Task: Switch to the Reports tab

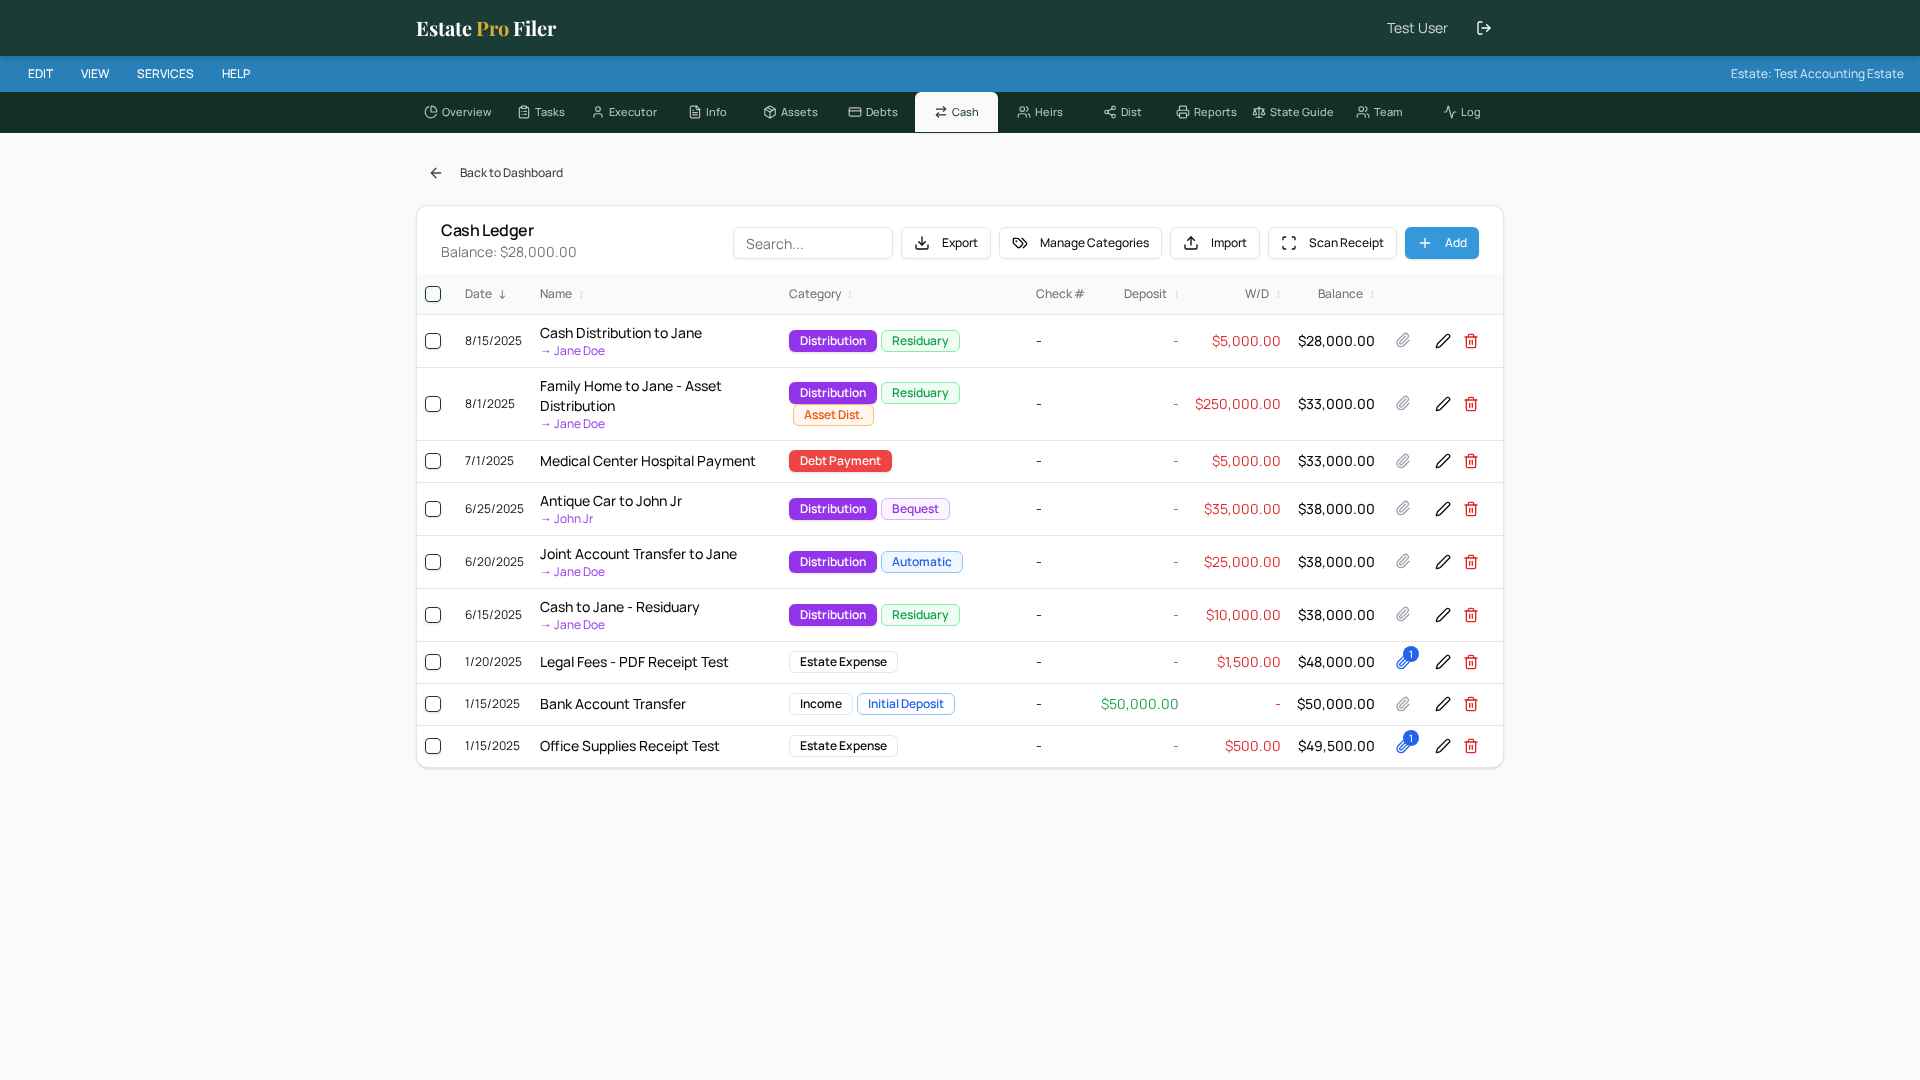Action: (x=1206, y=112)
